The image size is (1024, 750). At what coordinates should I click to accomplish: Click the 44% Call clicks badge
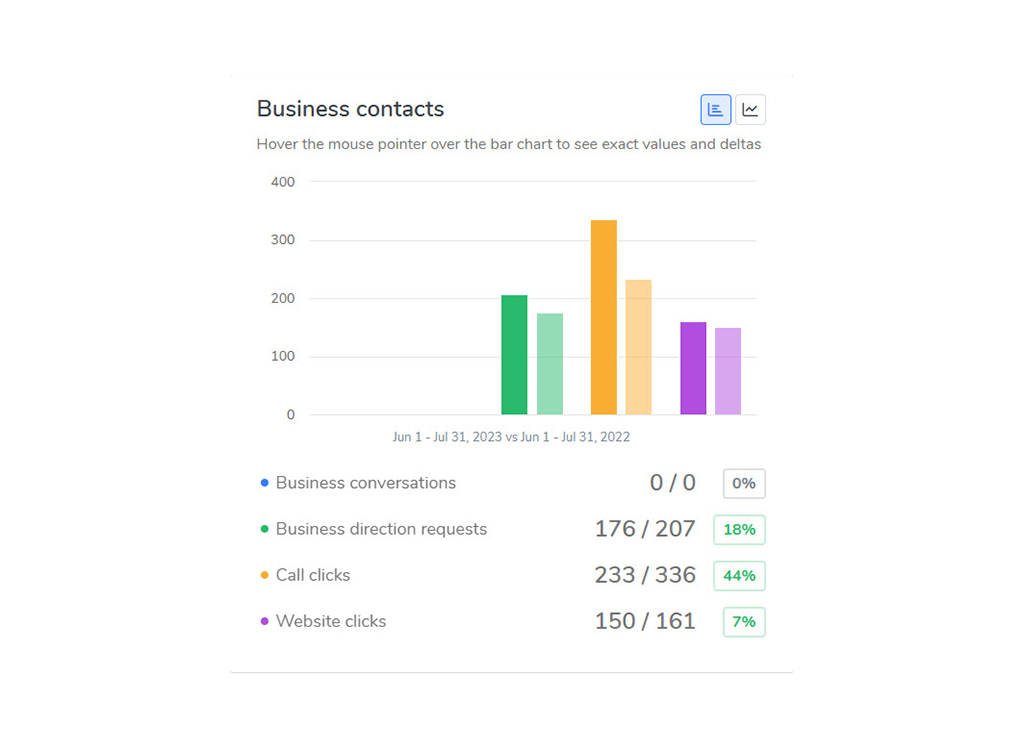739,575
